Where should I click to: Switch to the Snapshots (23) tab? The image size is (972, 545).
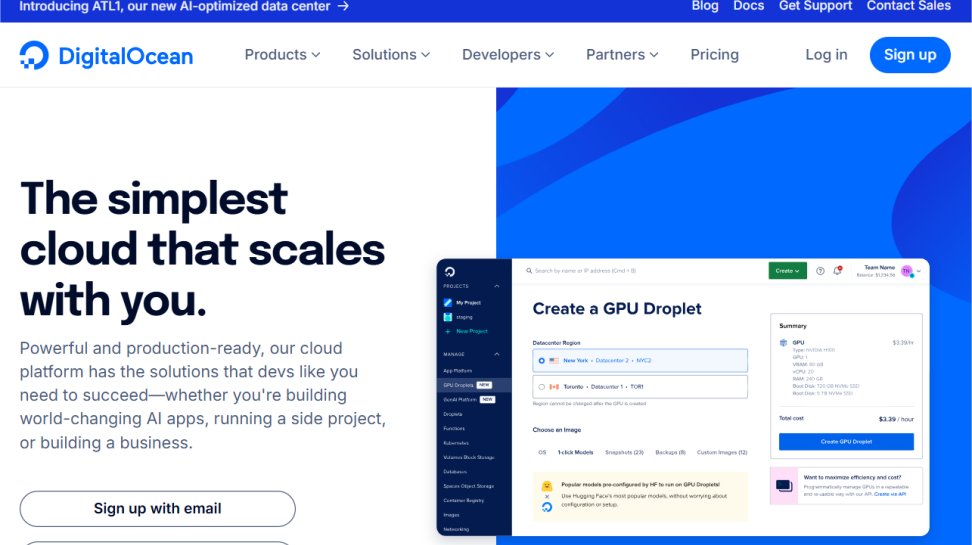point(624,453)
